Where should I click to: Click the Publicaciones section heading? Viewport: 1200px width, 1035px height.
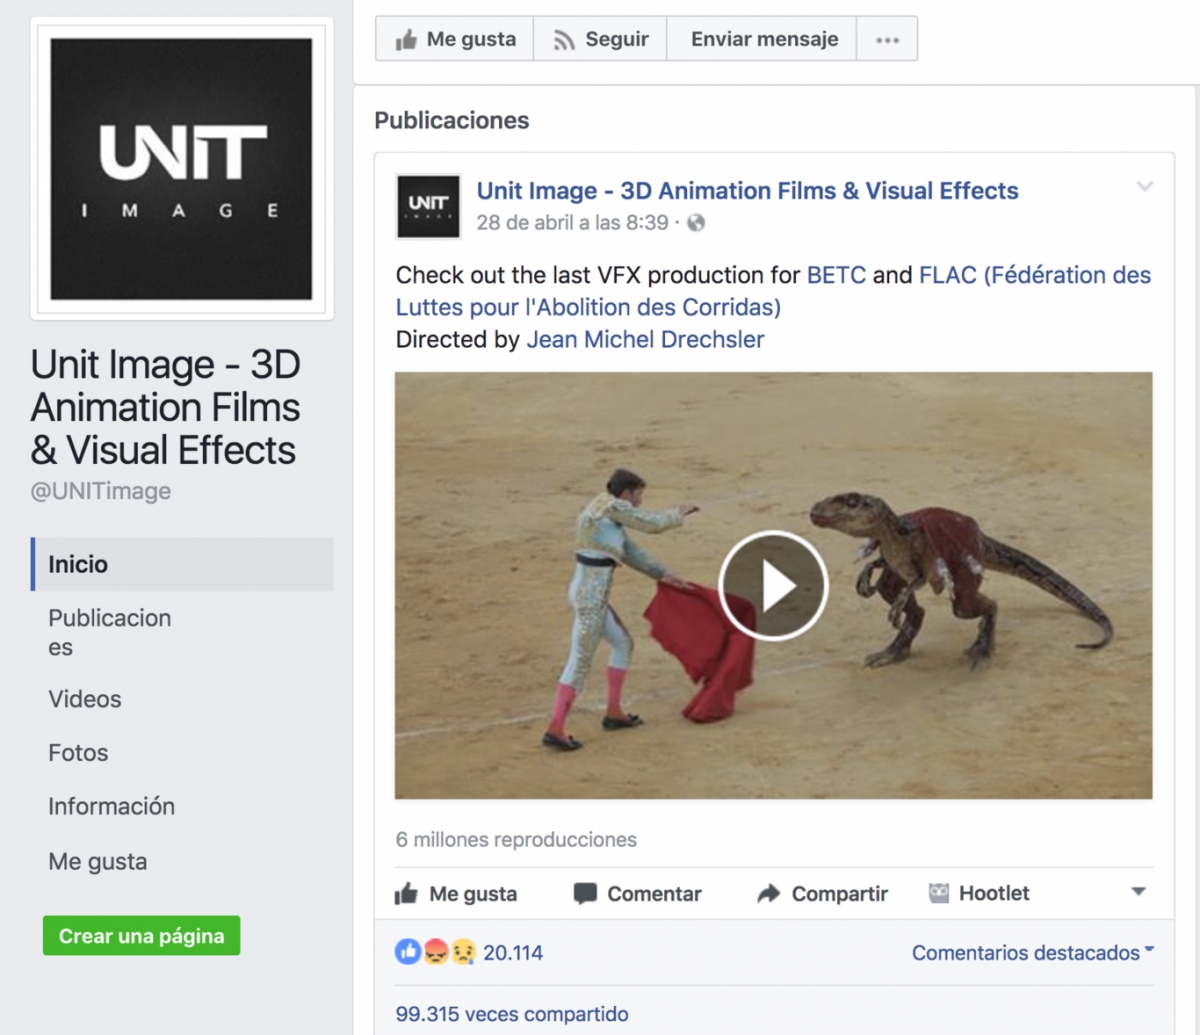452,120
